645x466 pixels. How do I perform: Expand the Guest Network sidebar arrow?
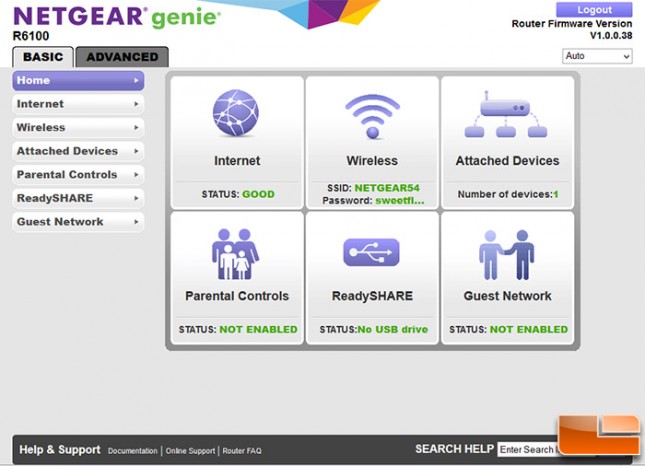136,222
